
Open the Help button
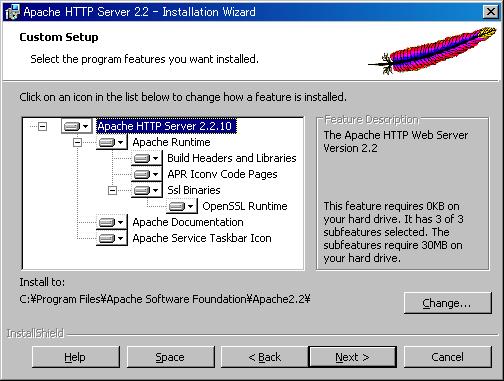(x=76, y=357)
